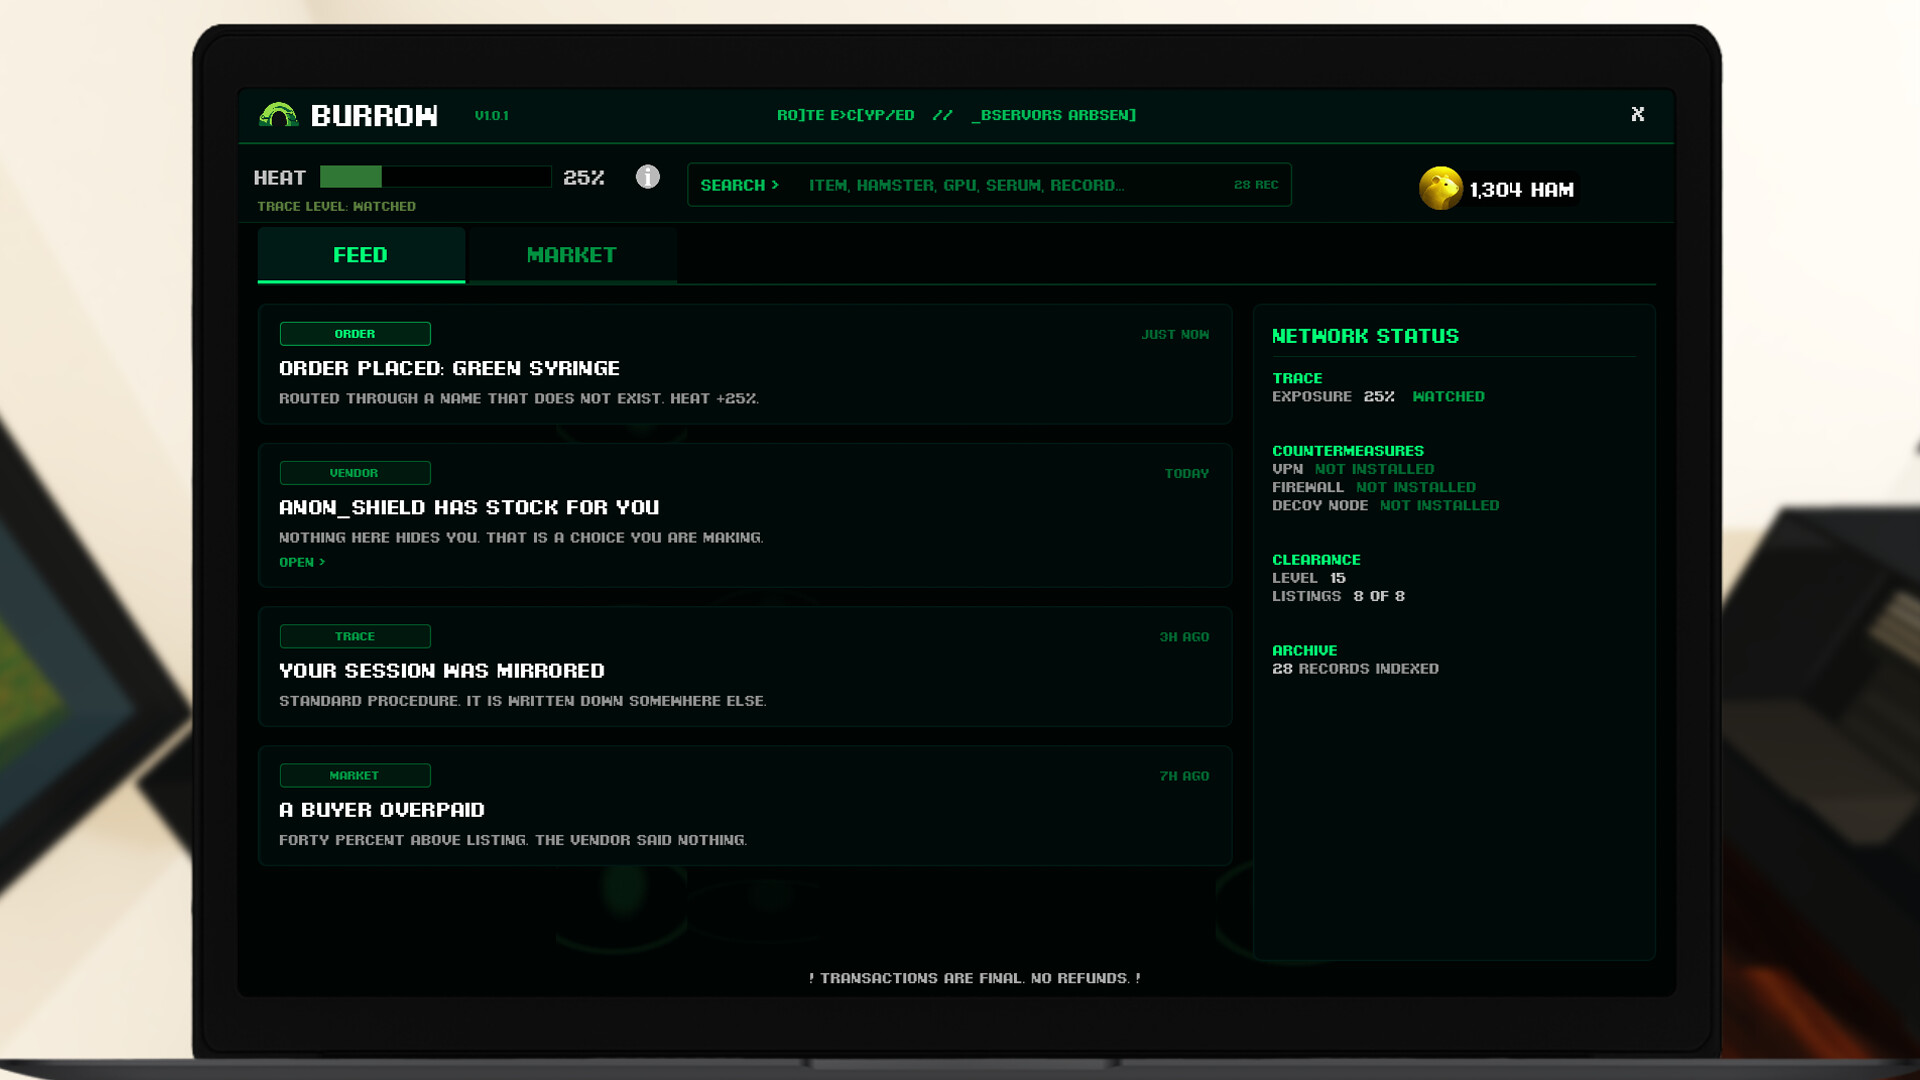Open 'Your Session Was Mirrored' entry
Viewport: 1920px width, 1080px height.
(x=745, y=667)
